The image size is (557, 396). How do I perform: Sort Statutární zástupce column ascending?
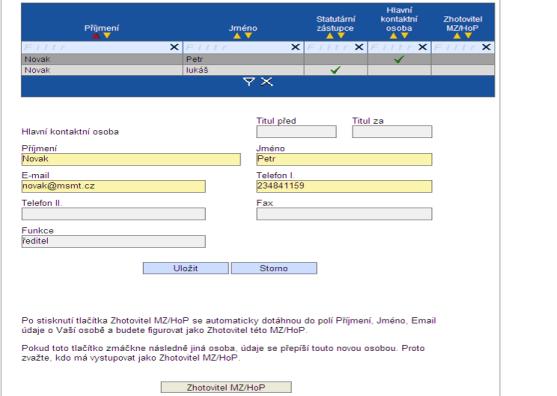click(x=330, y=36)
